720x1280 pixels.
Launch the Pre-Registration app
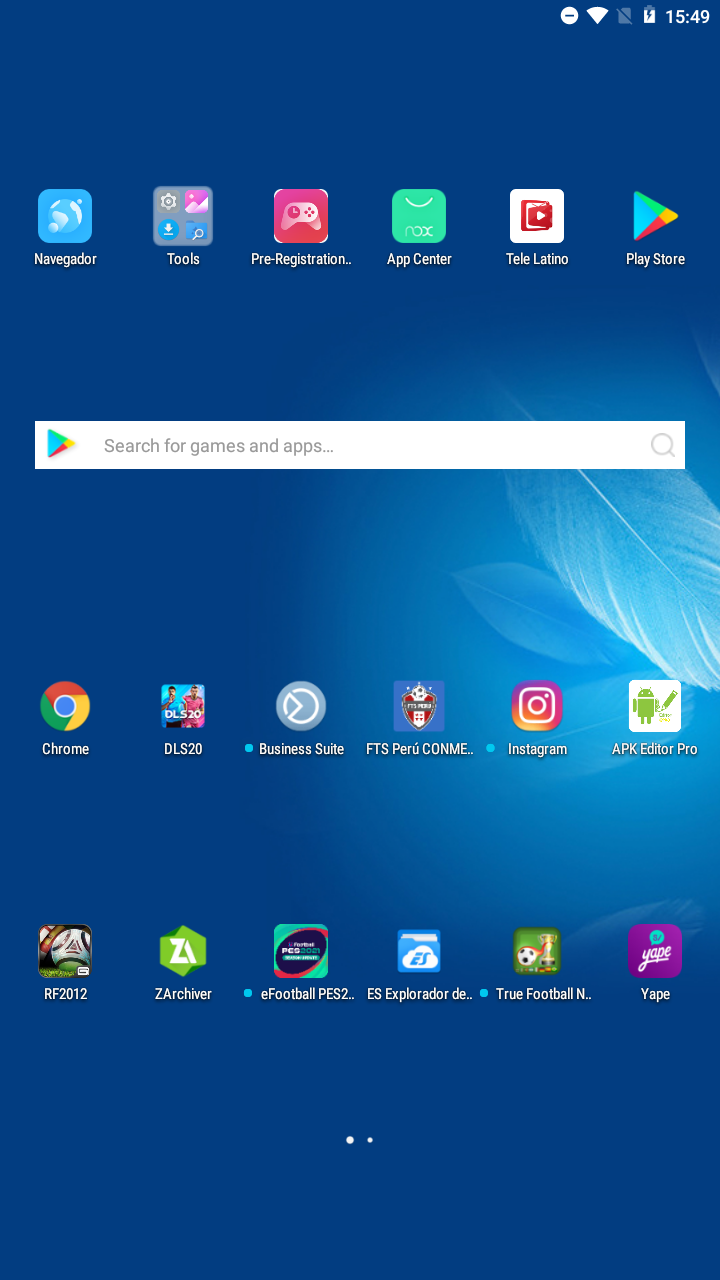point(301,216)
